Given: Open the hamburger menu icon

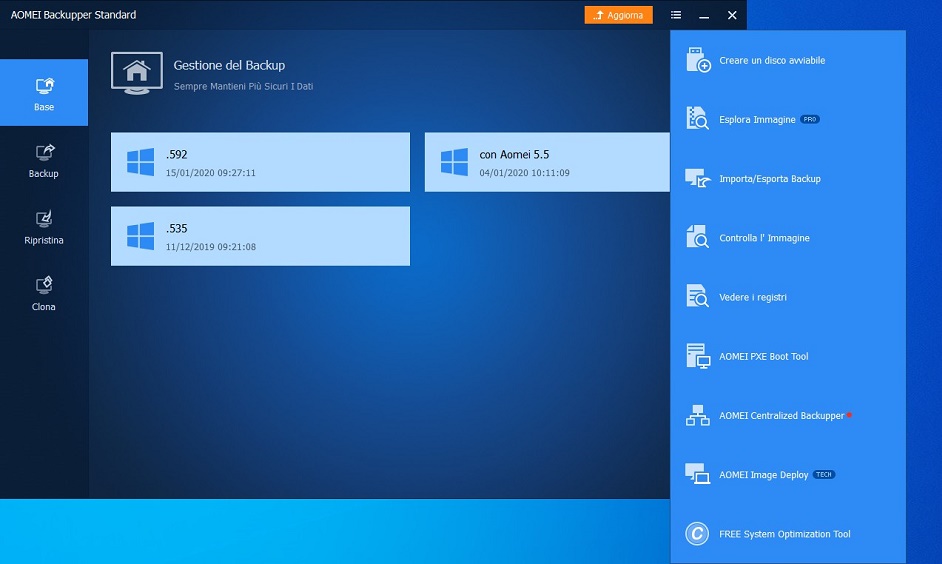Looking at the screenshot, I should point(676,15).
